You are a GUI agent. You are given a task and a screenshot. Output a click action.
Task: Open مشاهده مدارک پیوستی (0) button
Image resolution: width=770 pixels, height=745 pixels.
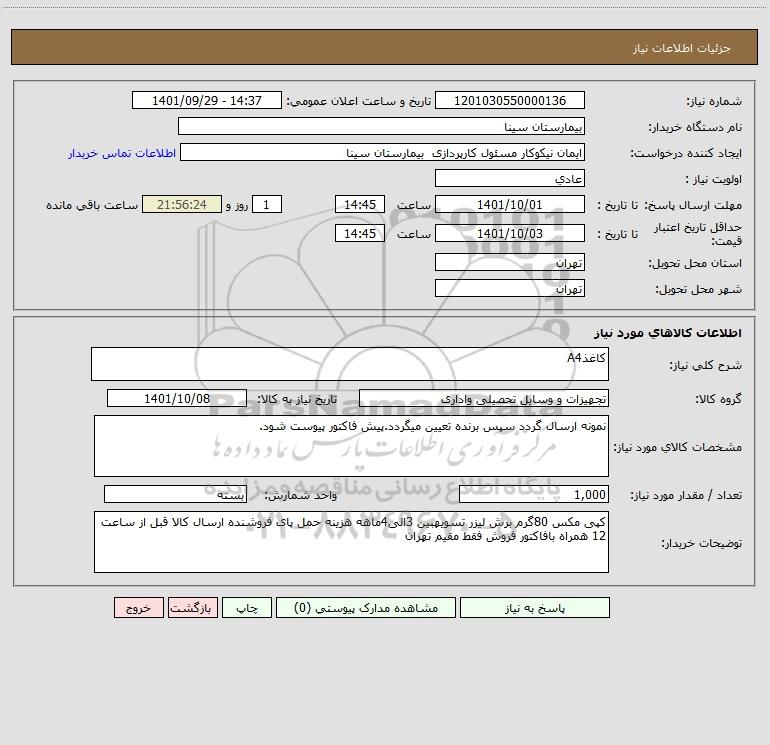tap(366, 608)
